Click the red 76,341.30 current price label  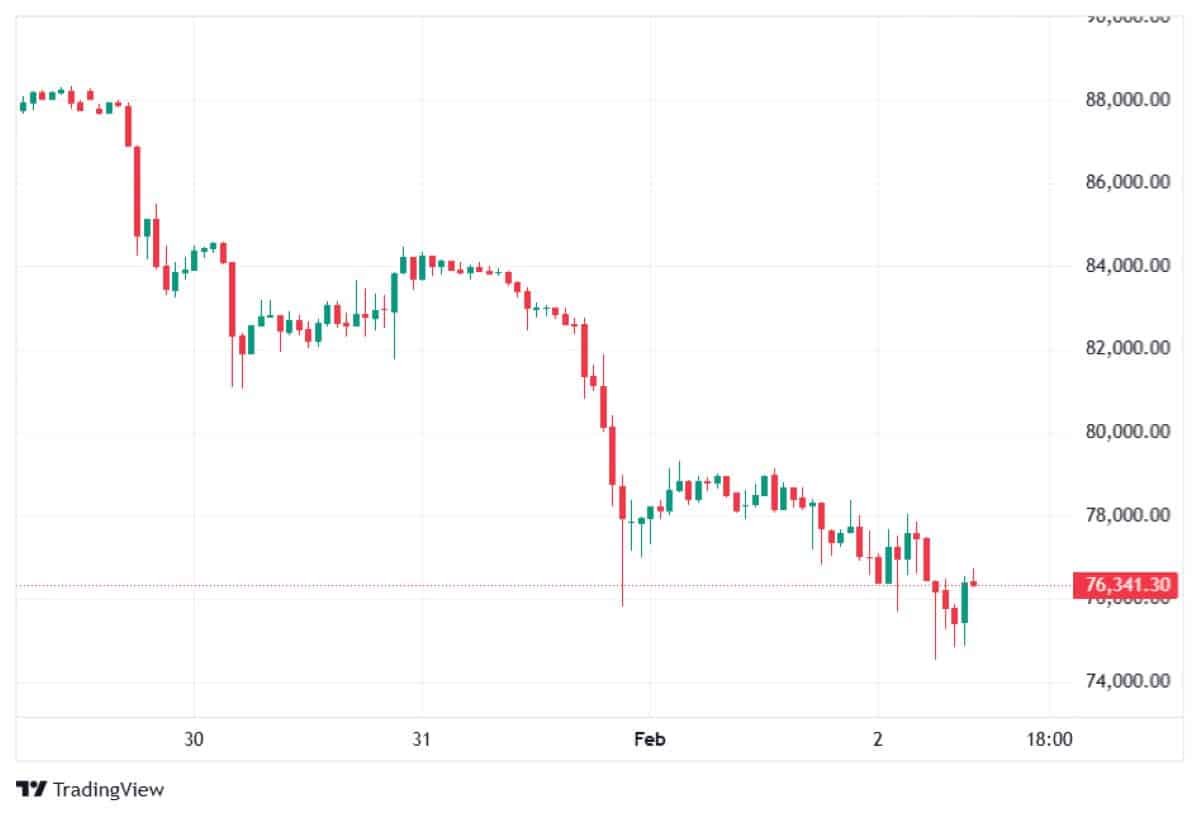(1121, 584)
